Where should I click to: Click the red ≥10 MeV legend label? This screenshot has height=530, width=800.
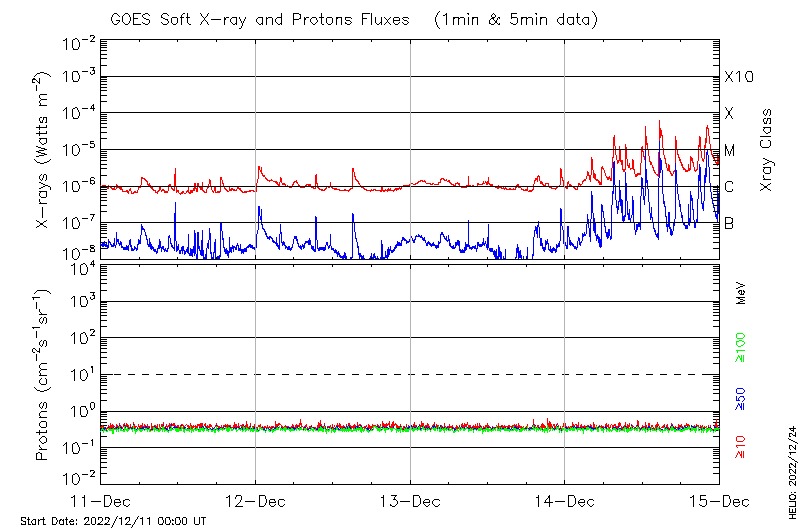tap(741, 446)
